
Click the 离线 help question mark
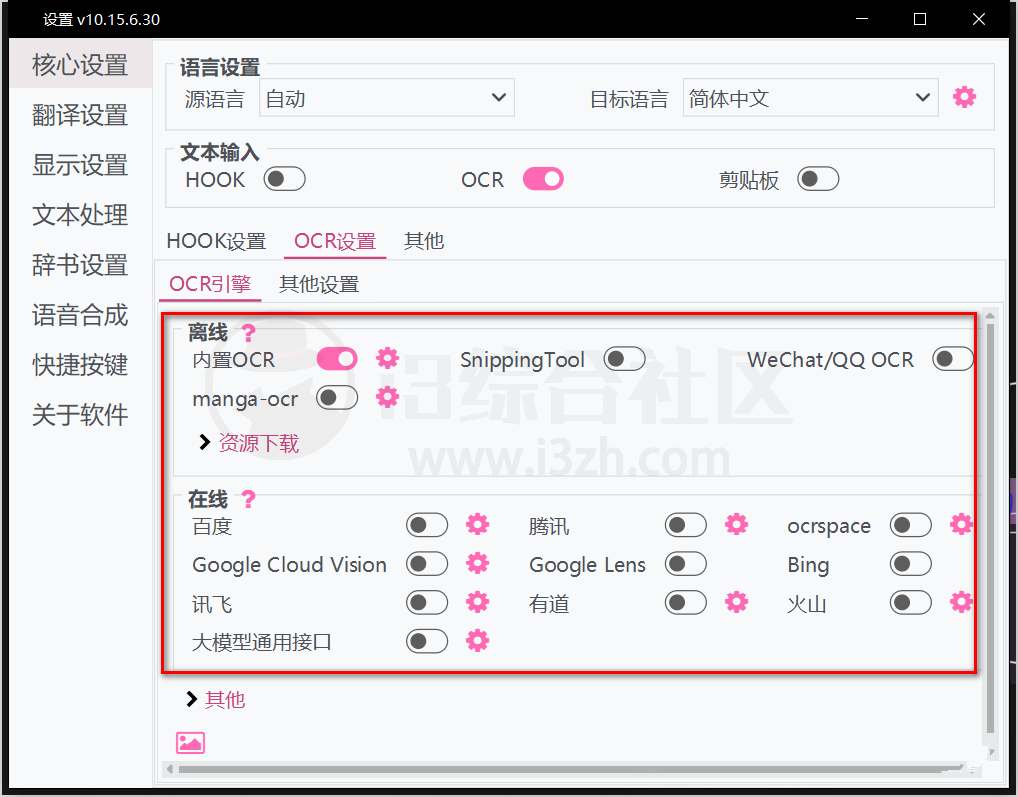[248, 333]
